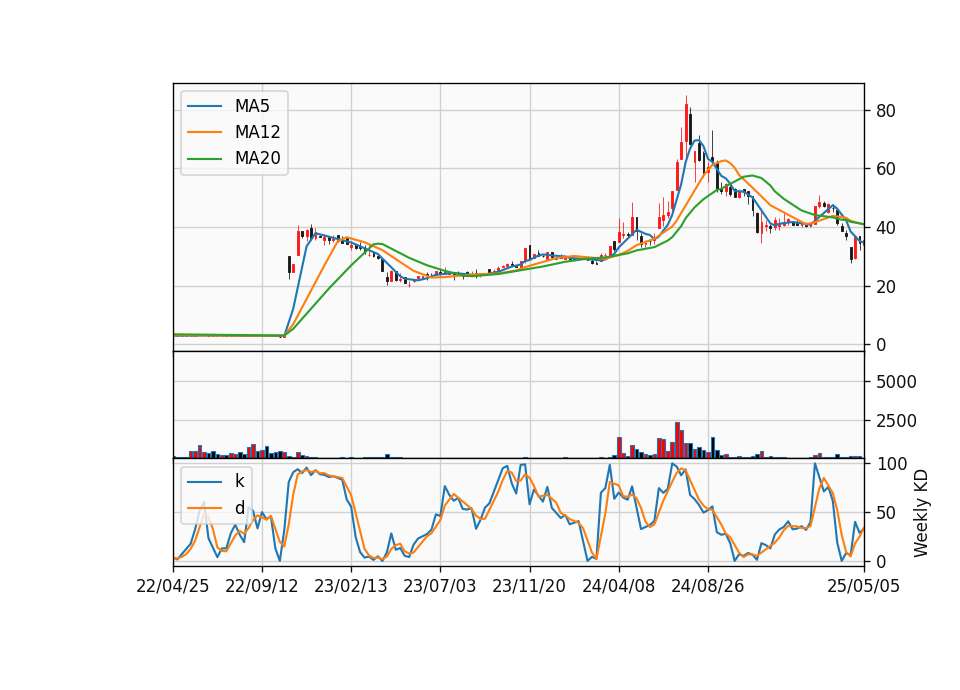Image resolution: width=960 pixels, height=690 pixels.
Task: Click the 23/07/03 date axis label
Action: pyautogui.click(x=440, y=586)
